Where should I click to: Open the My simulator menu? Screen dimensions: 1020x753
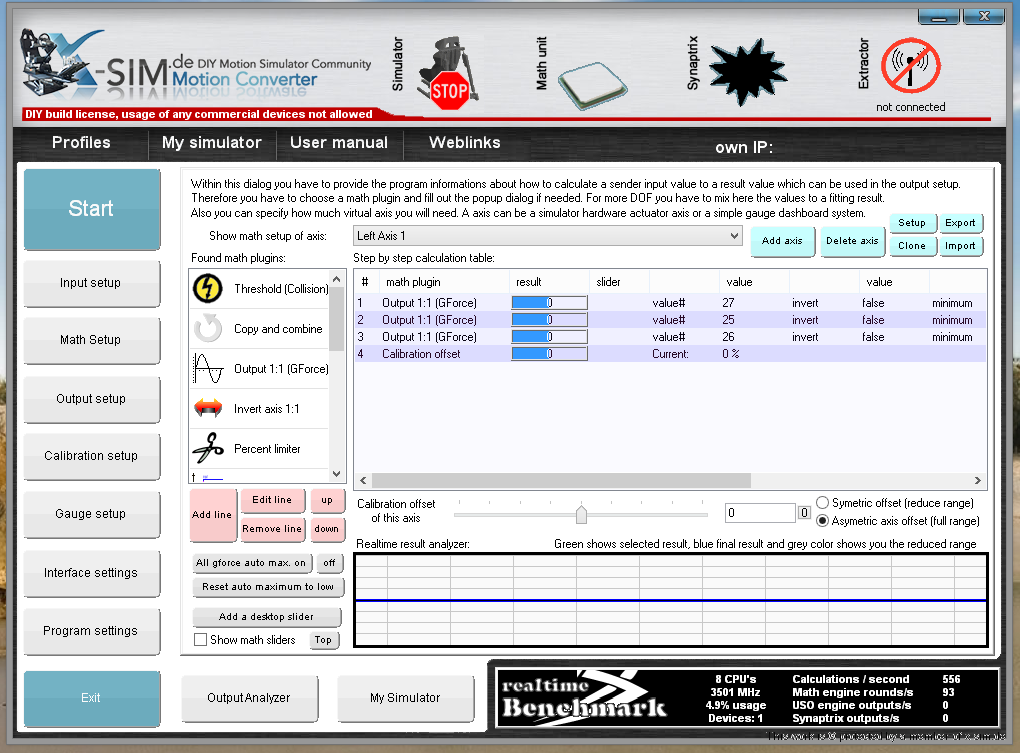212,142
